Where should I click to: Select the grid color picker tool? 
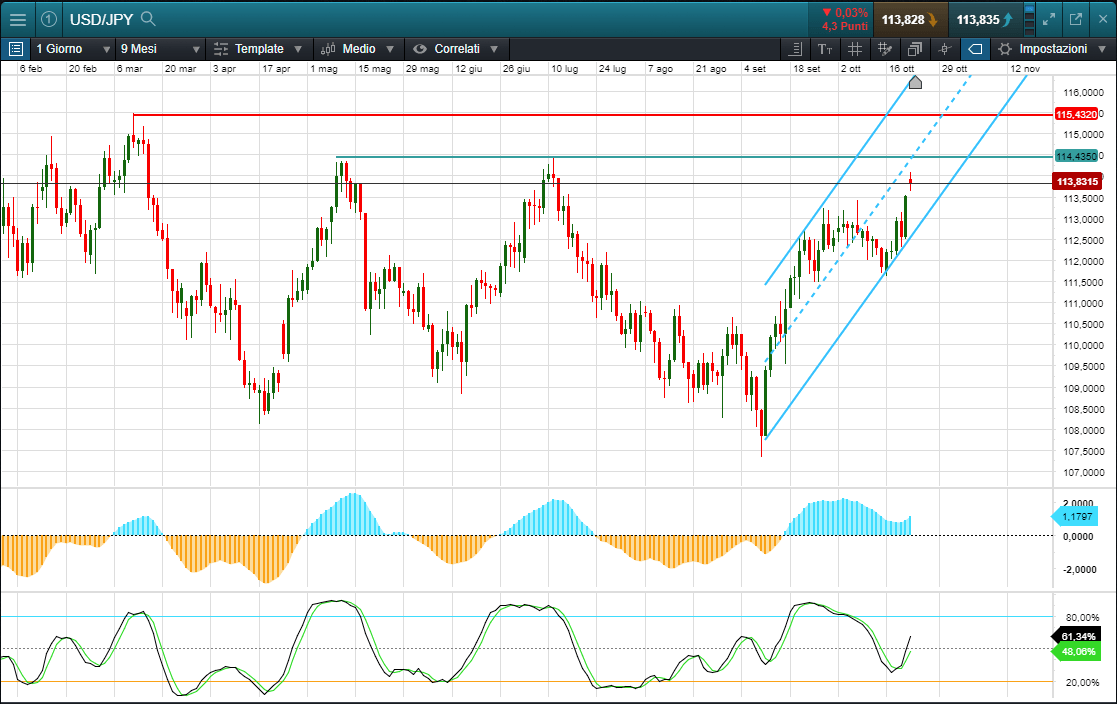coord(885,48)
